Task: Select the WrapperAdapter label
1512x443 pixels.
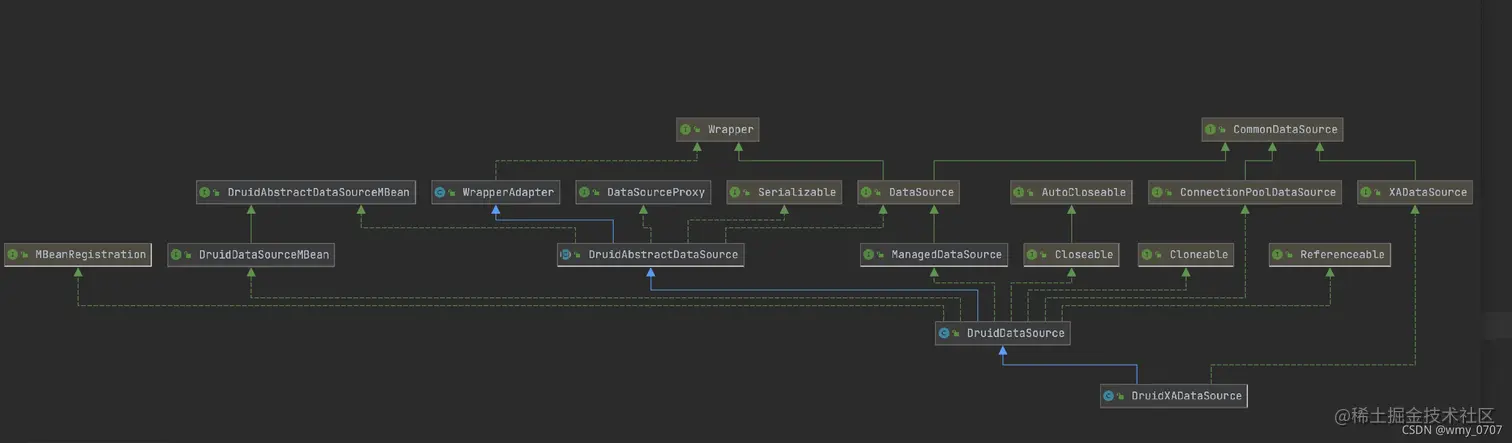Action: coord(508,192)
